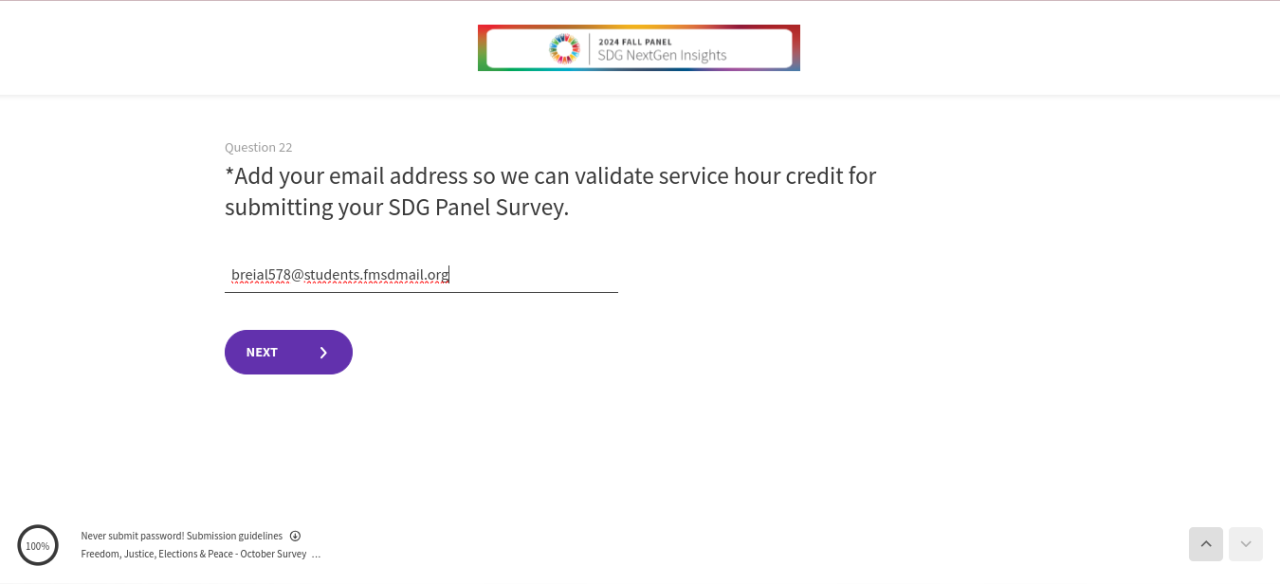Click the "Question 22" label

tap(258, 147)
